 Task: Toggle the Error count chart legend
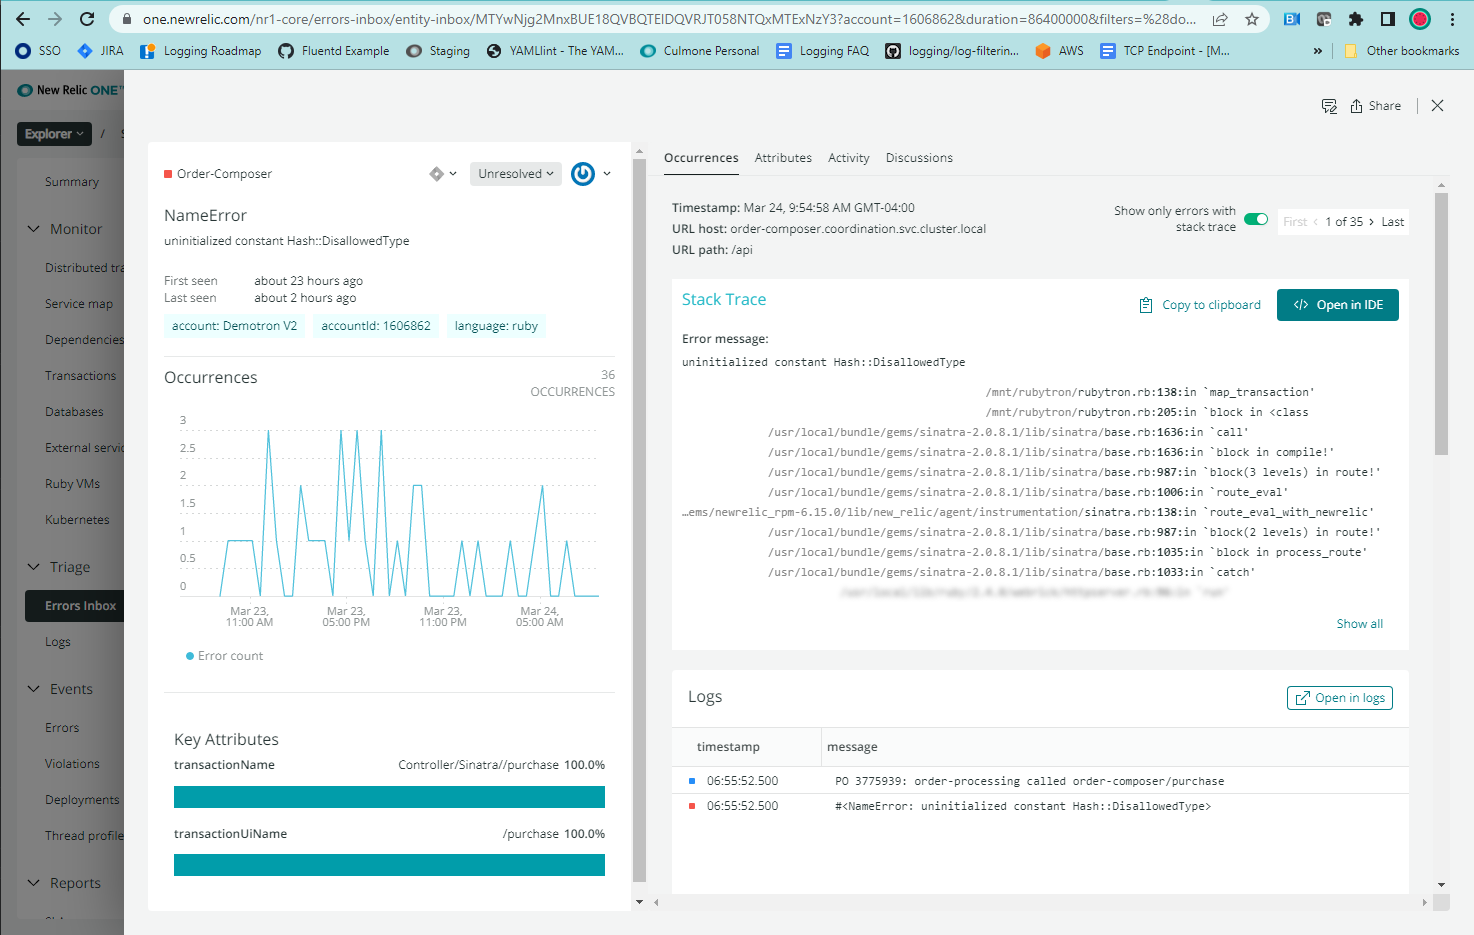coord(224,655)
